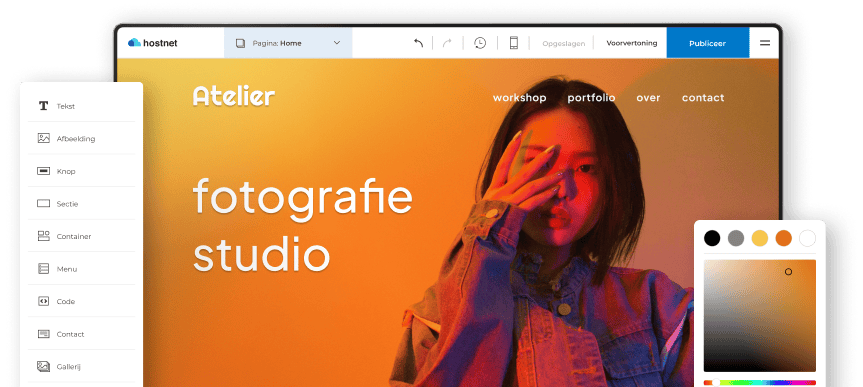Click the color picker circle handle
863x387 pixels.
(x=788, y=271)
